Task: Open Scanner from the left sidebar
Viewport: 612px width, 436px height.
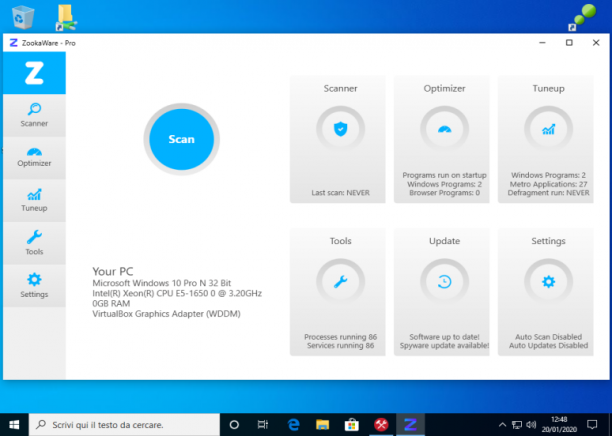Action: [34, 116]
